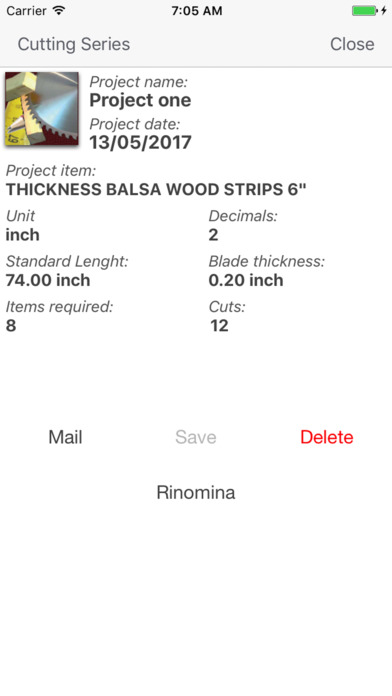Tap the items required value 8
Viewport: 392px width, 696px height.
click(11, 325)
